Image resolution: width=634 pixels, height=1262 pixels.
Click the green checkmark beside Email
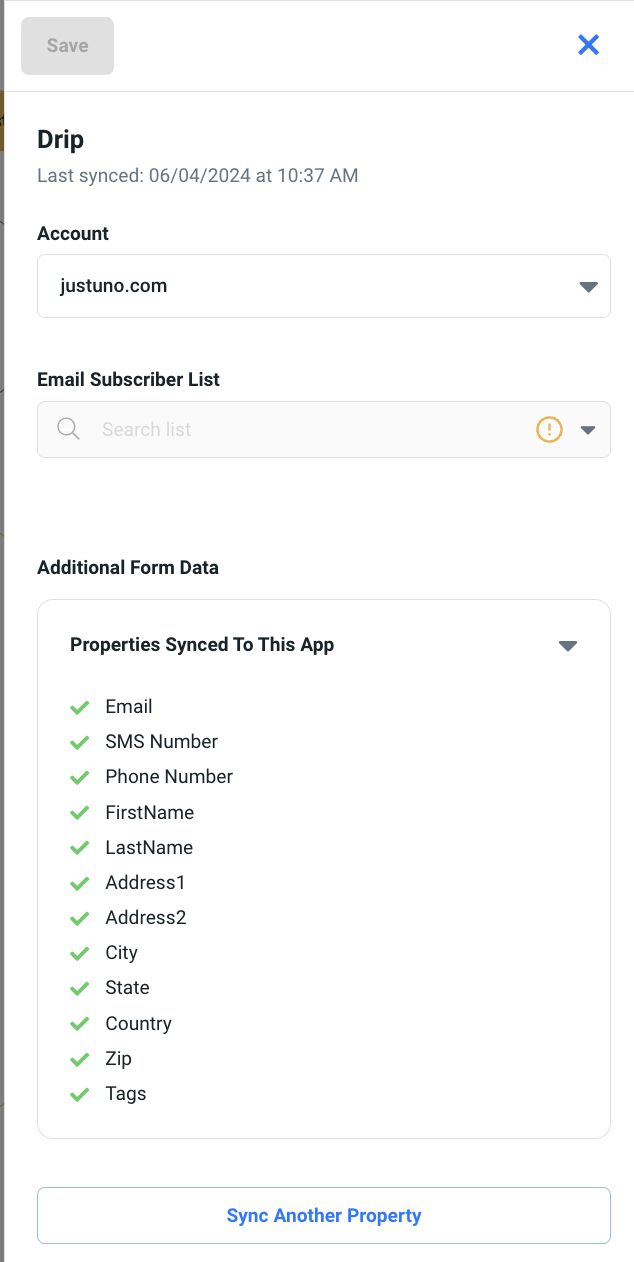[x=80, y=708]
